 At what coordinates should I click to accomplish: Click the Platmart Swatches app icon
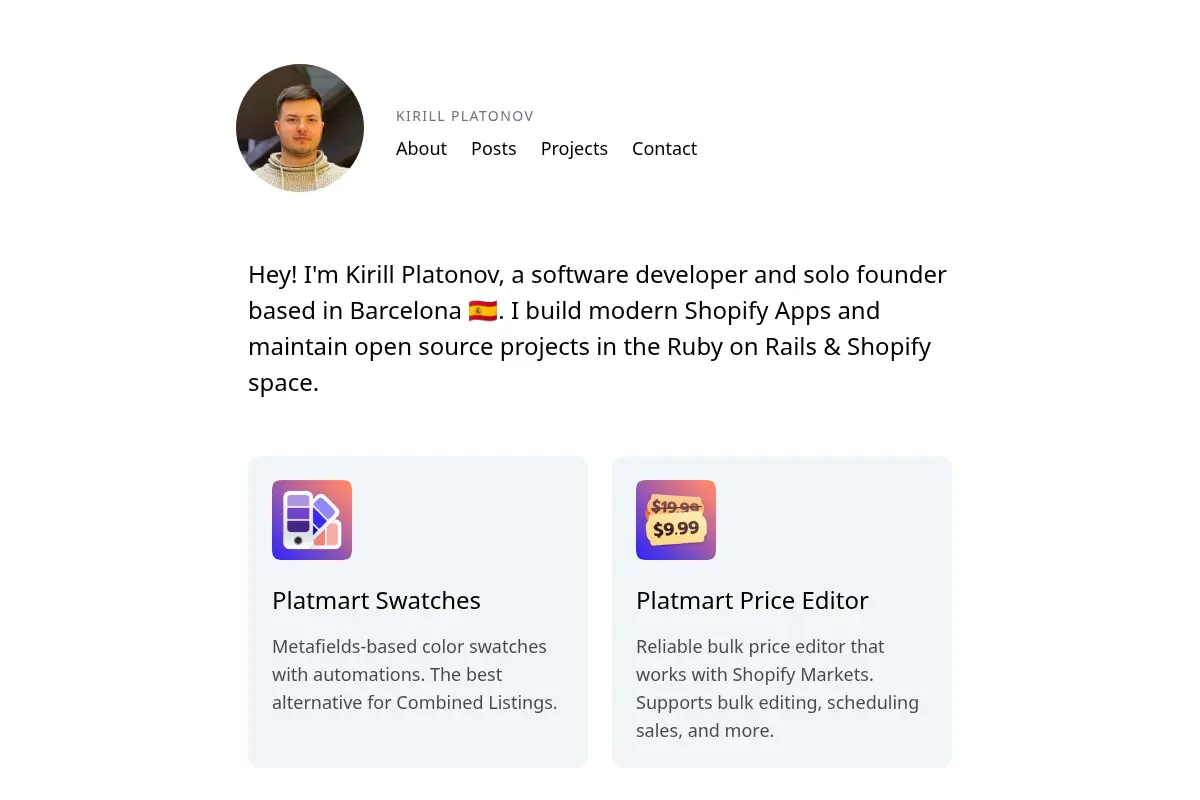click(x=312, y=520)
